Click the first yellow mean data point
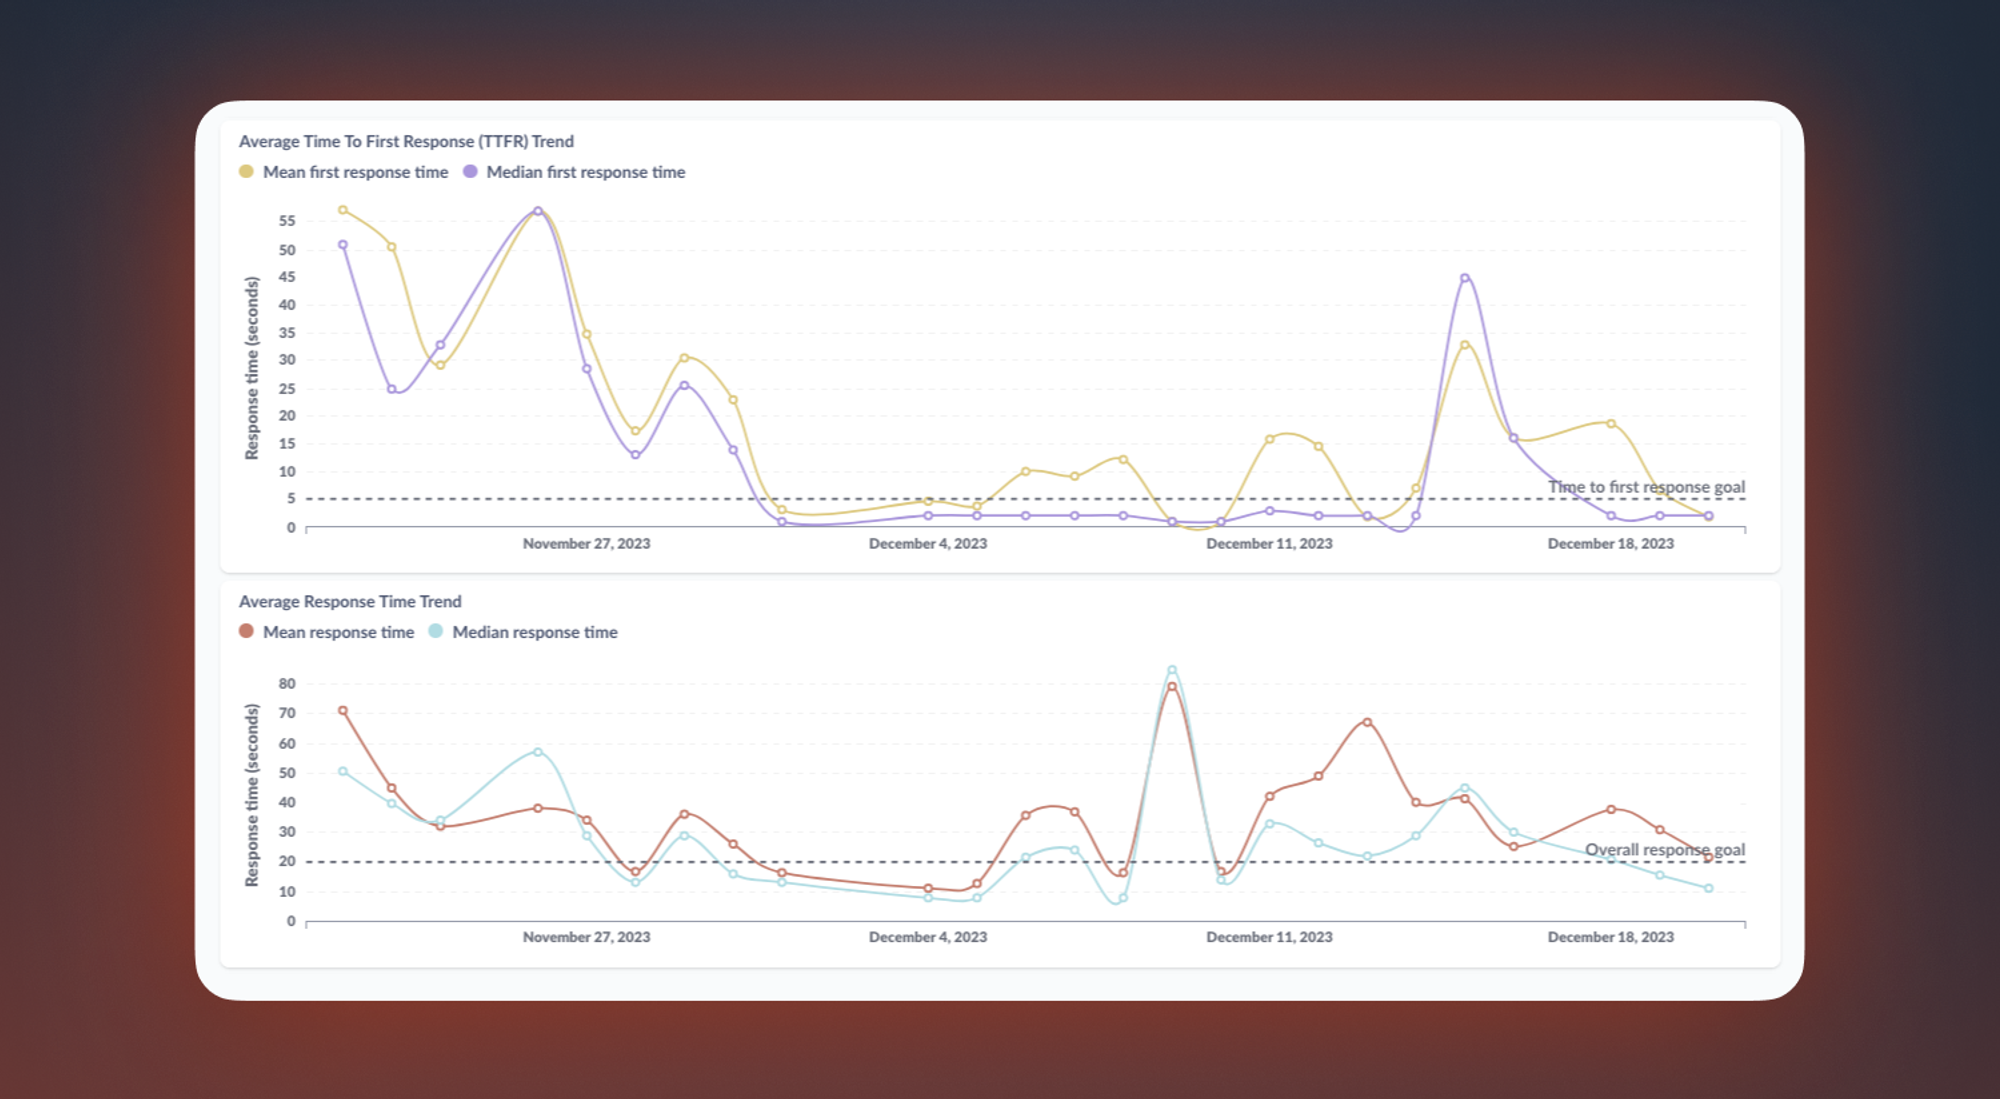Image resolution: width=2000 pixels, height=1099 pixels. pos(343,210)
